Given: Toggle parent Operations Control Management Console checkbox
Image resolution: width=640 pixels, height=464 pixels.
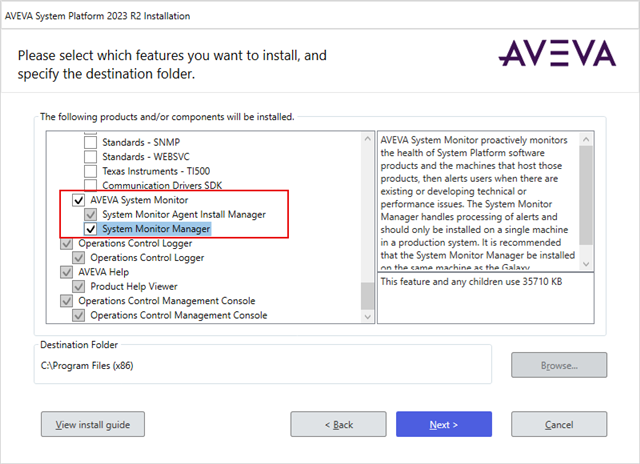Looking at the screenshot, I should [x=67, y=301].
